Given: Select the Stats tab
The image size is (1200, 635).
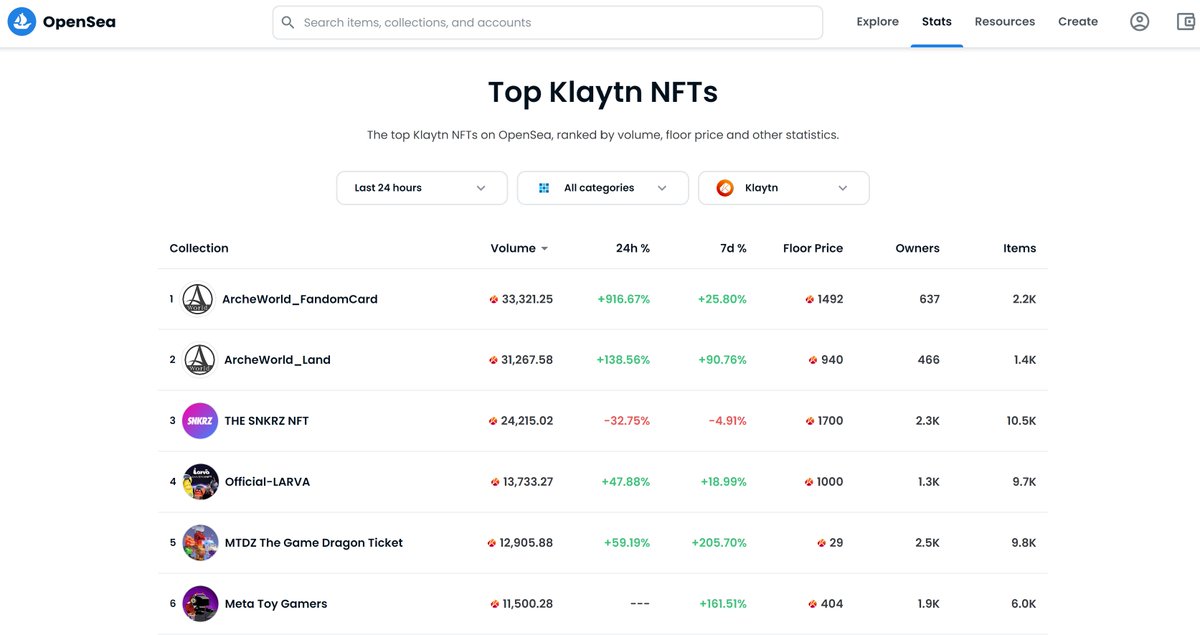Looking at the screenshot, I should (x=936, y=21).
